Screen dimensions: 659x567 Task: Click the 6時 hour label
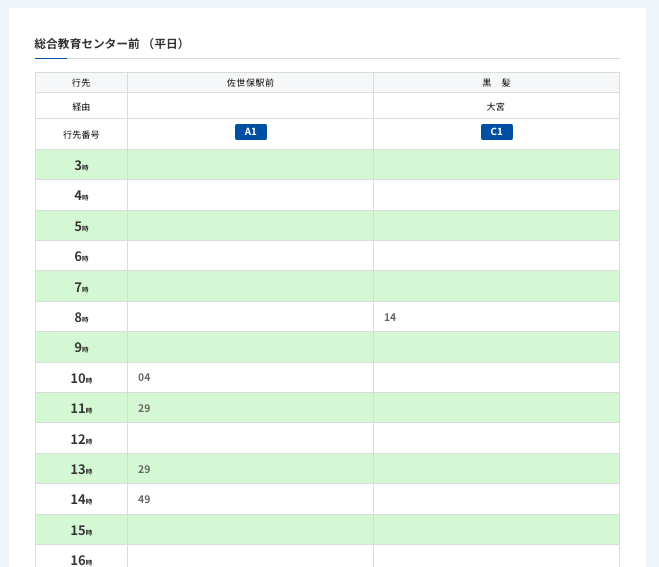(x=81, y=257)
